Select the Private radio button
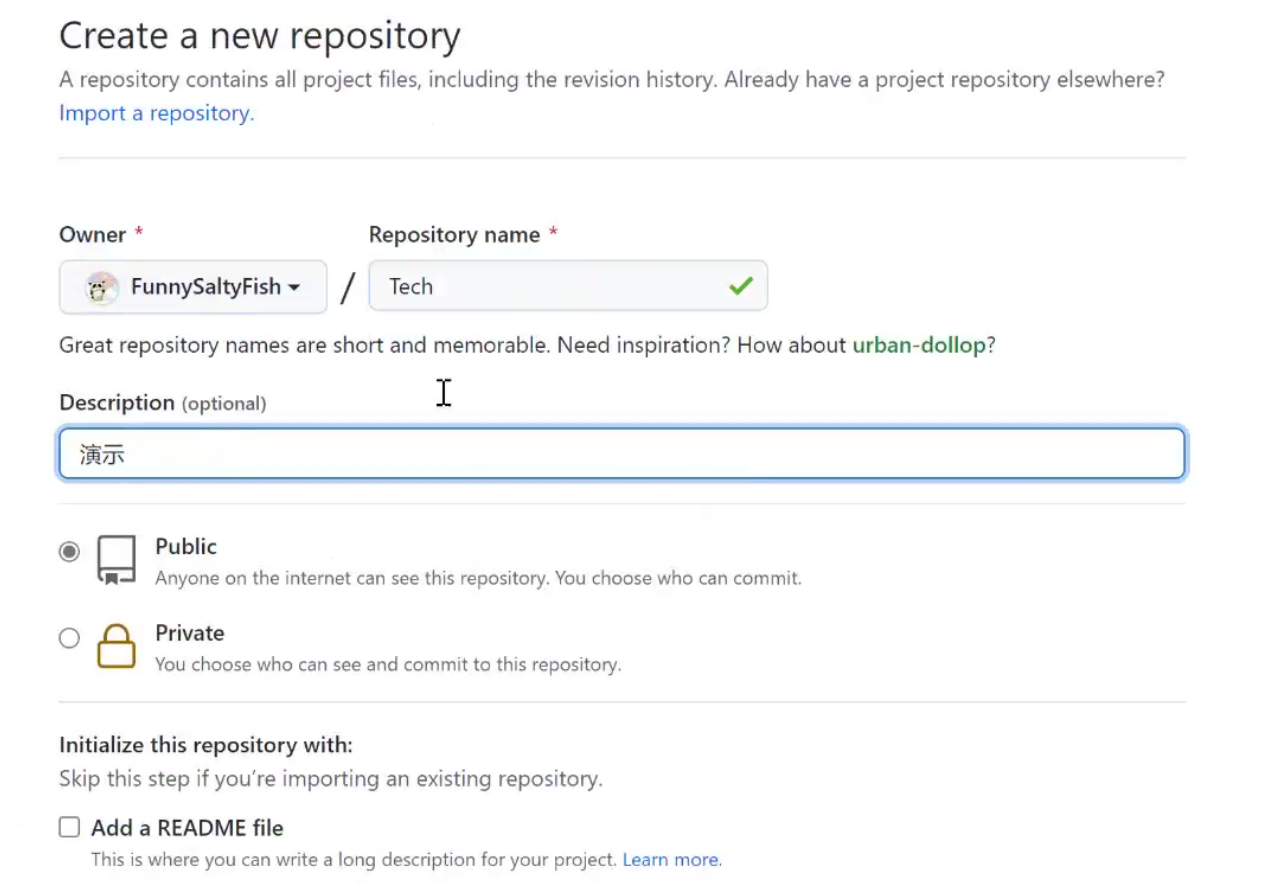This screenshot has width=1278, height=885. tap(69, 638)
